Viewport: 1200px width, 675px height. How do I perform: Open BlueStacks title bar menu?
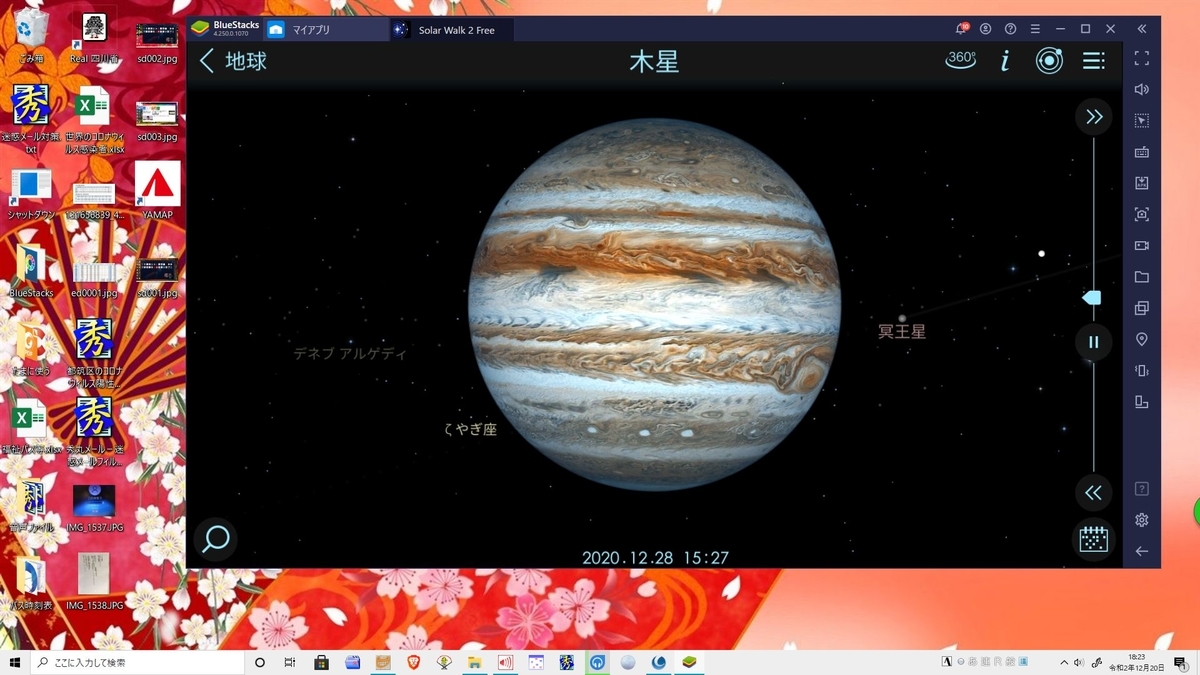tap(1036, 29)
